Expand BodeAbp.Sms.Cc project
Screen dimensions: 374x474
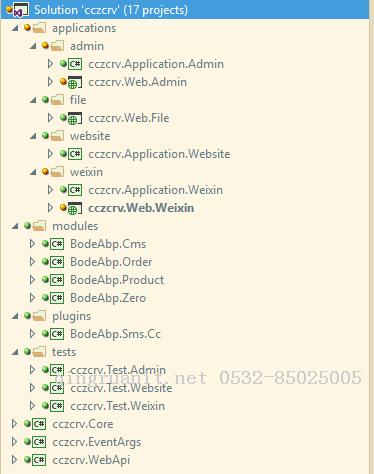pos(32,334)
